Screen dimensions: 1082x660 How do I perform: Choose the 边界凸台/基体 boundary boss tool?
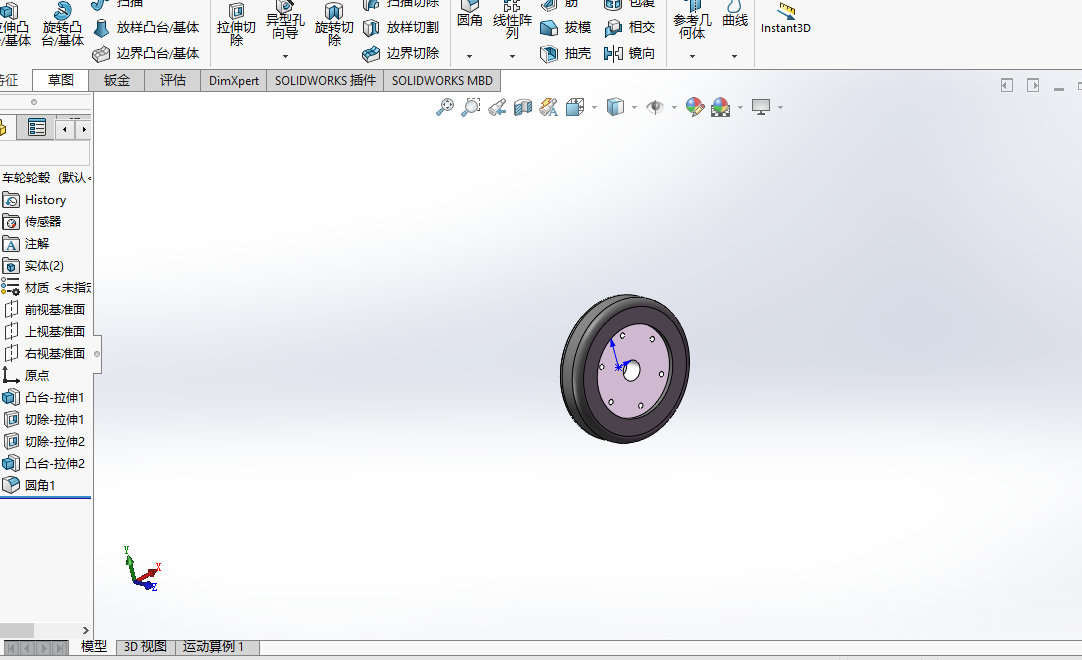[x=146, y=53]
